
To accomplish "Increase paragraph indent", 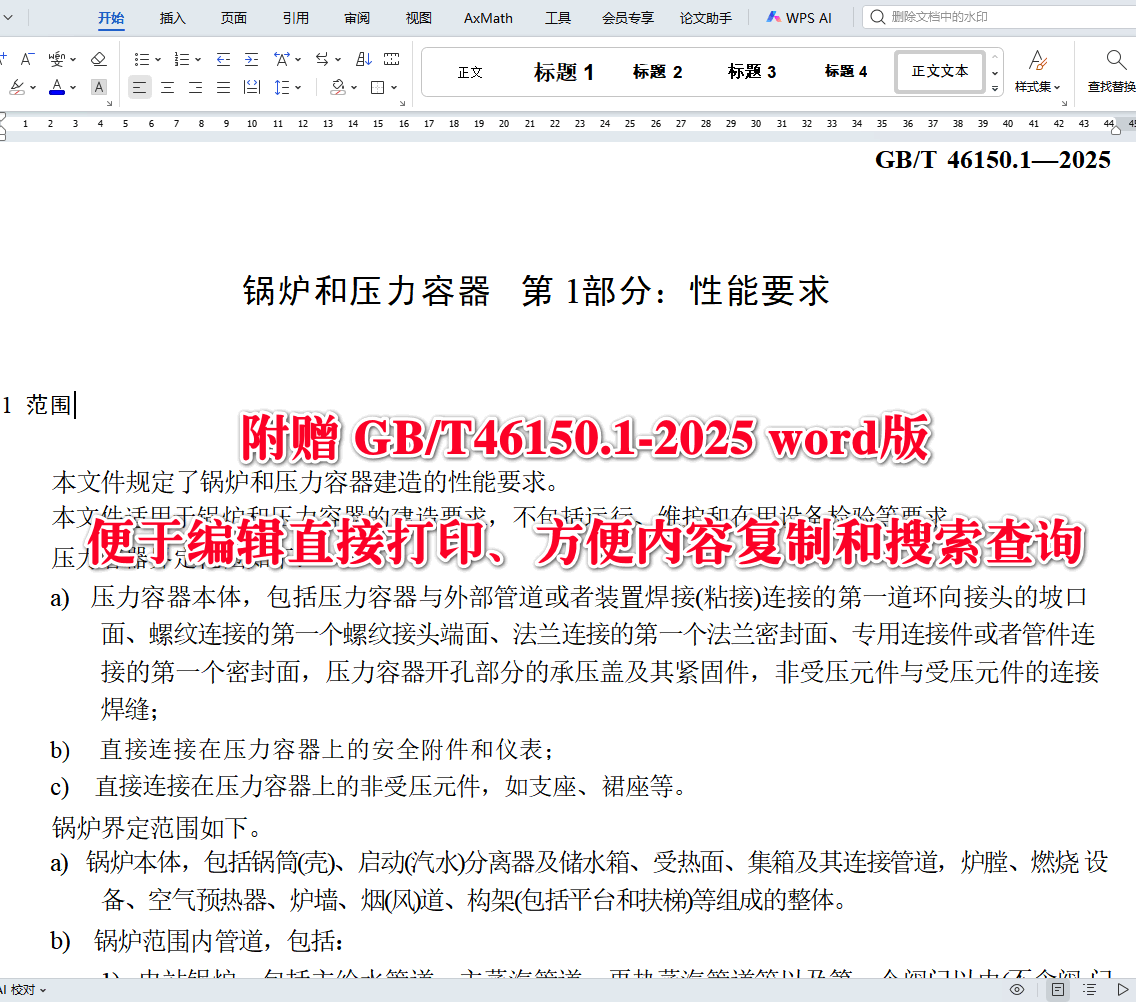I will [251, 59].
